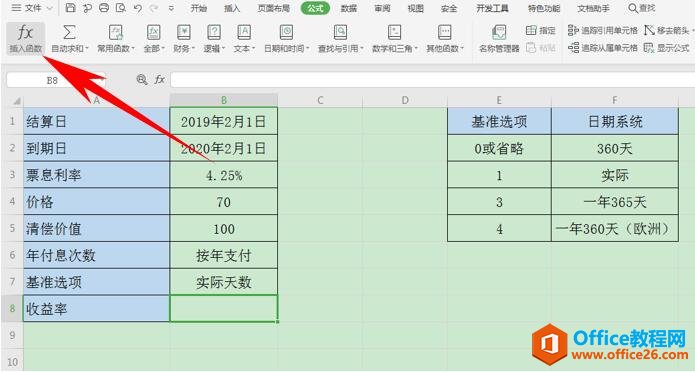The image size is (695, 372).
Task: Click the fx icon beside the formula bar
Action: click(160, 80)
